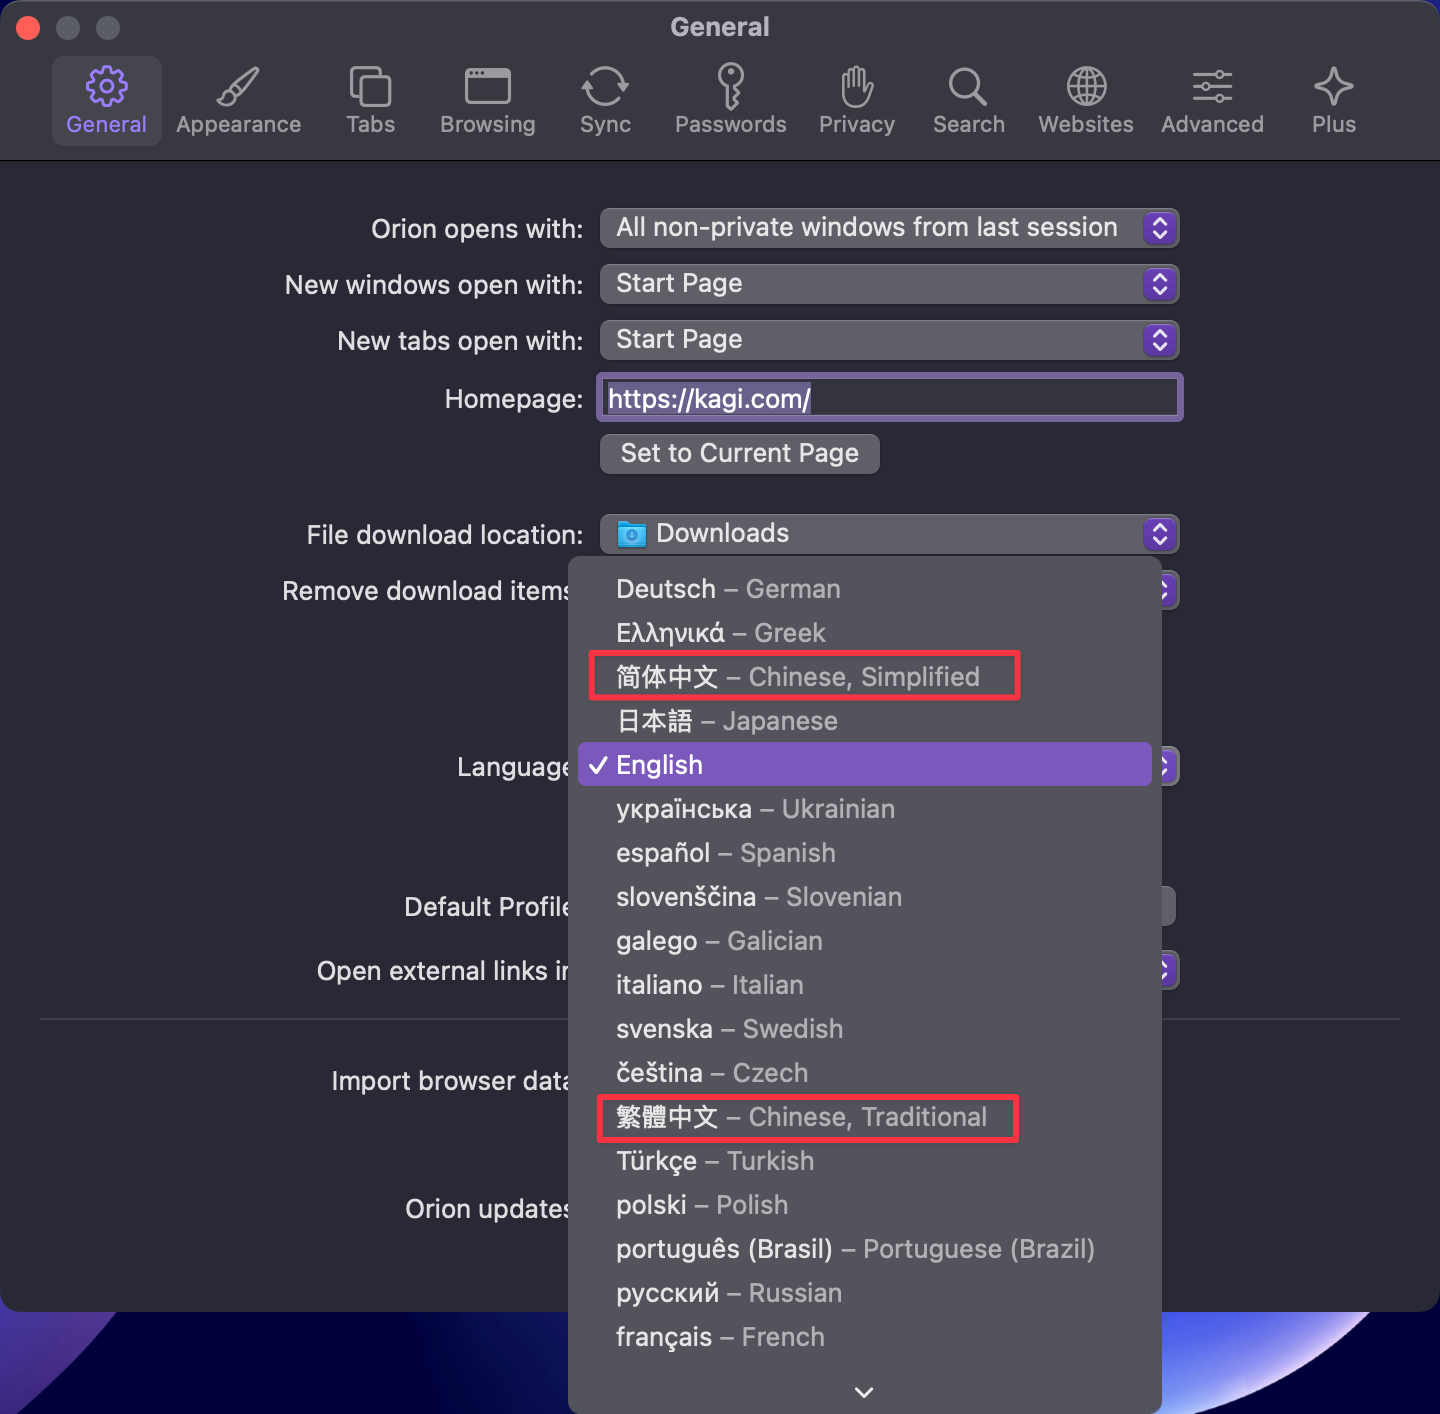
Task: Switch to the Tabs settings pane
Action: 370,101
